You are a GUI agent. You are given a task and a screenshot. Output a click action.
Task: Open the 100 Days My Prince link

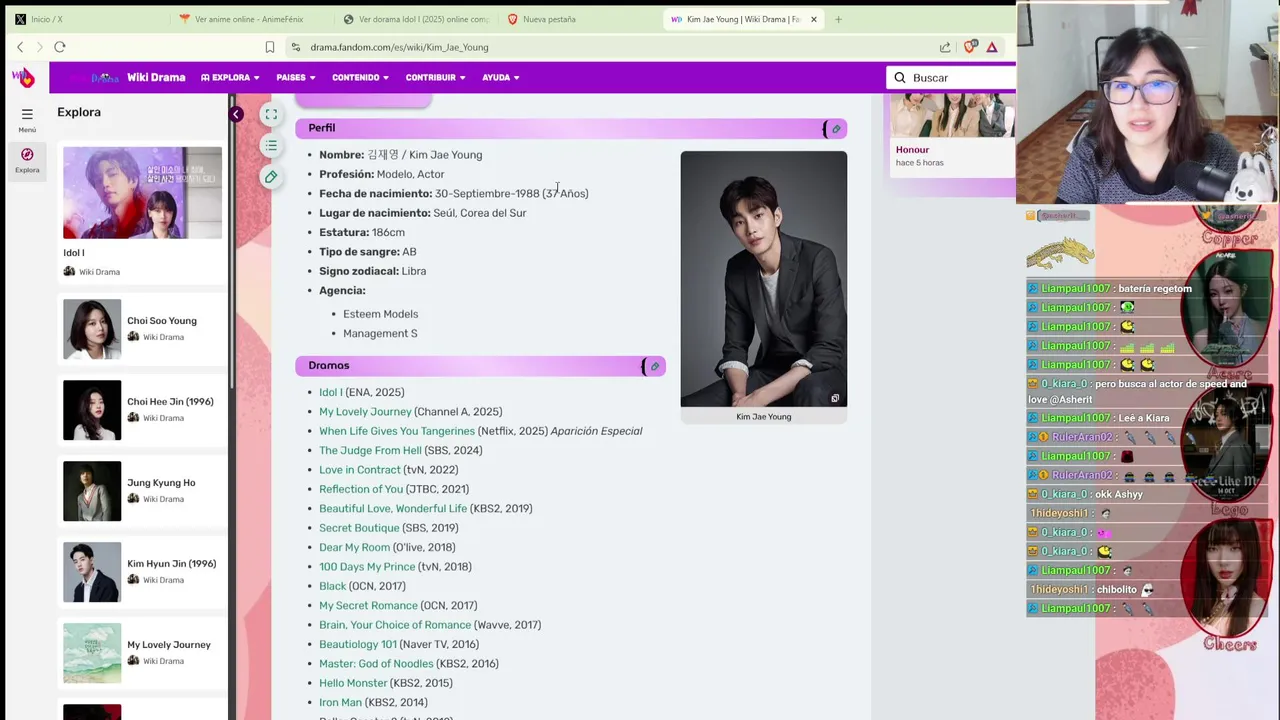tap(367, 567)
